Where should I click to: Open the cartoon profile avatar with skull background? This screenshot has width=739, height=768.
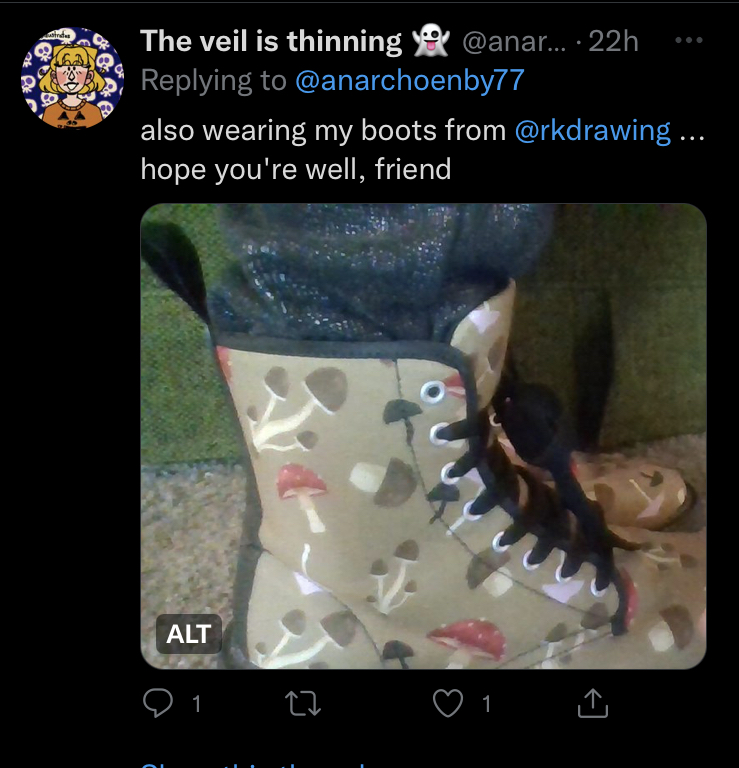pos(72,78)
